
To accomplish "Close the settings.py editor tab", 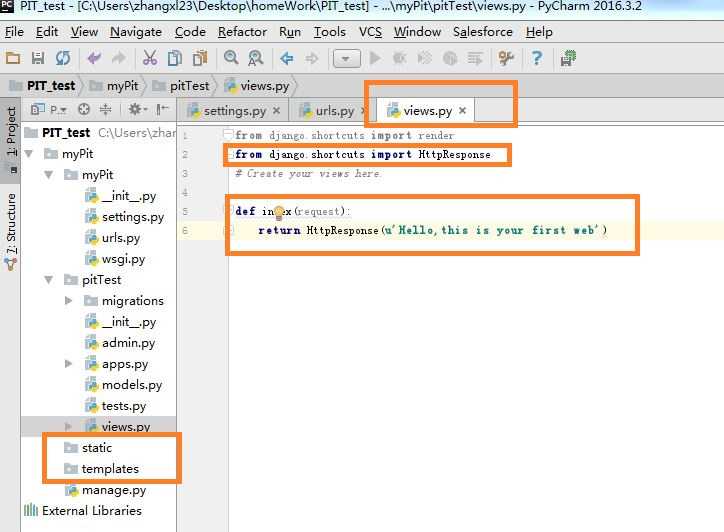I will (276, 110).
